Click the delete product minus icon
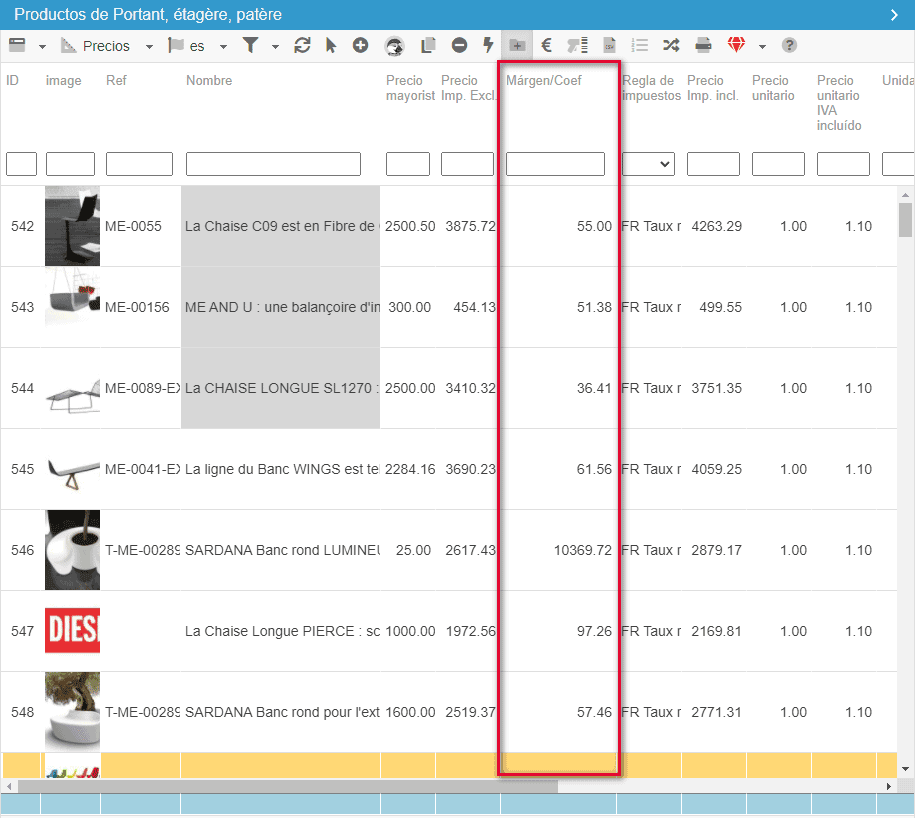The width and height of the screenshot is (915, 818). [x=459, y=45]
